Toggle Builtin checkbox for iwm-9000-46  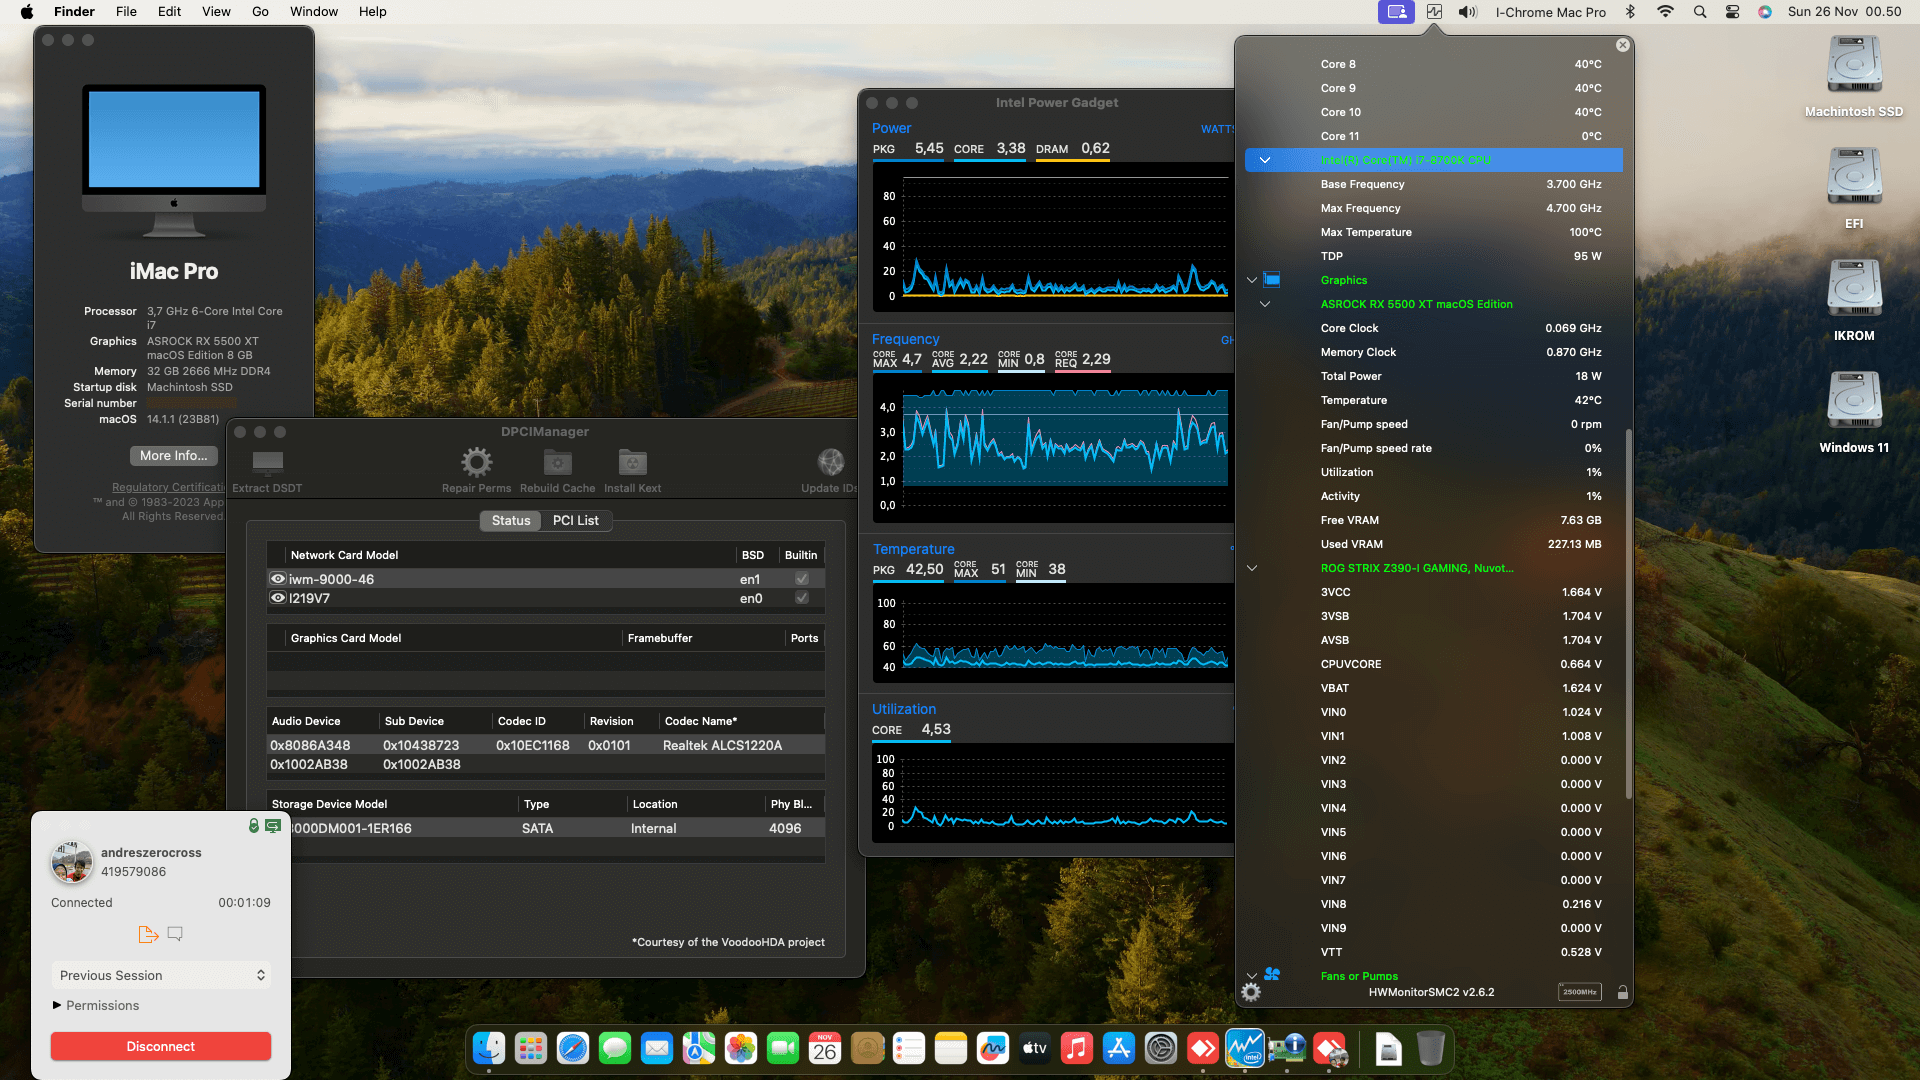pyautogui.click(x=801, y=579)
